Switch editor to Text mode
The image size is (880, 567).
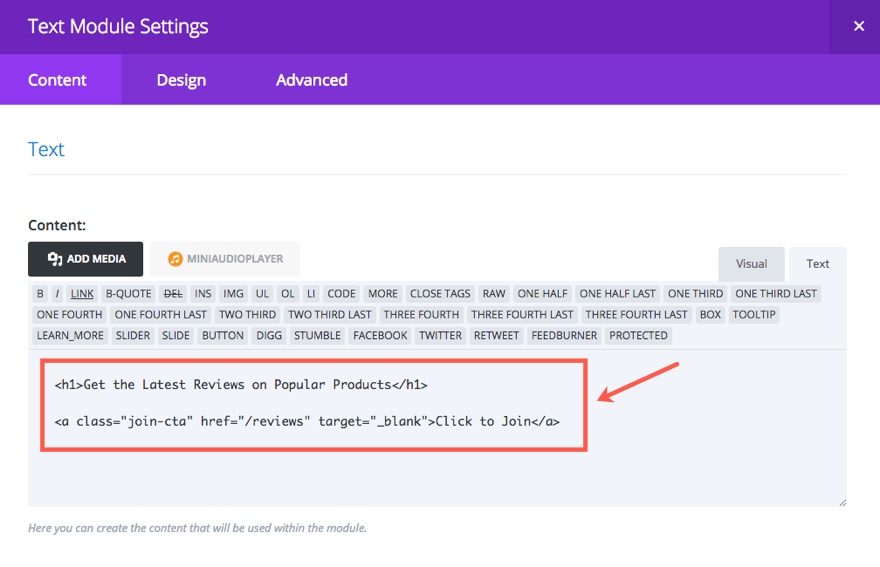pos(817,264)
